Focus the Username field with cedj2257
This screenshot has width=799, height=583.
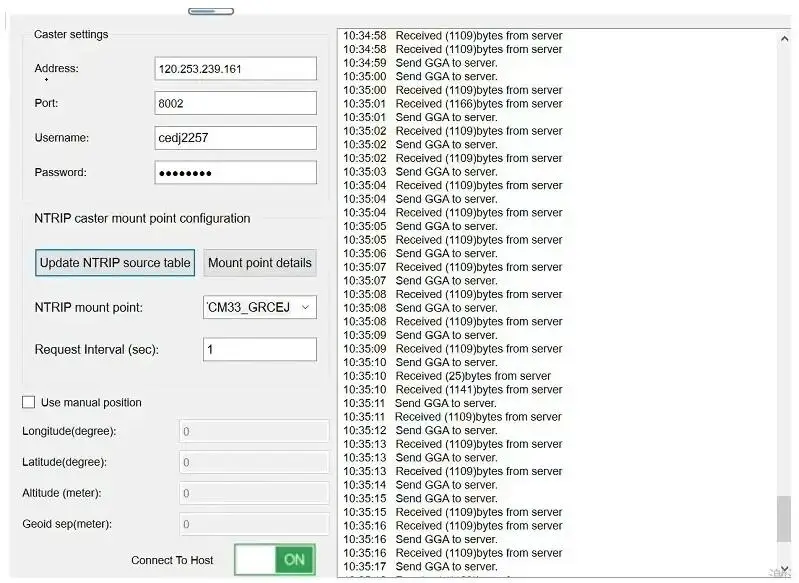pos(235,138)
